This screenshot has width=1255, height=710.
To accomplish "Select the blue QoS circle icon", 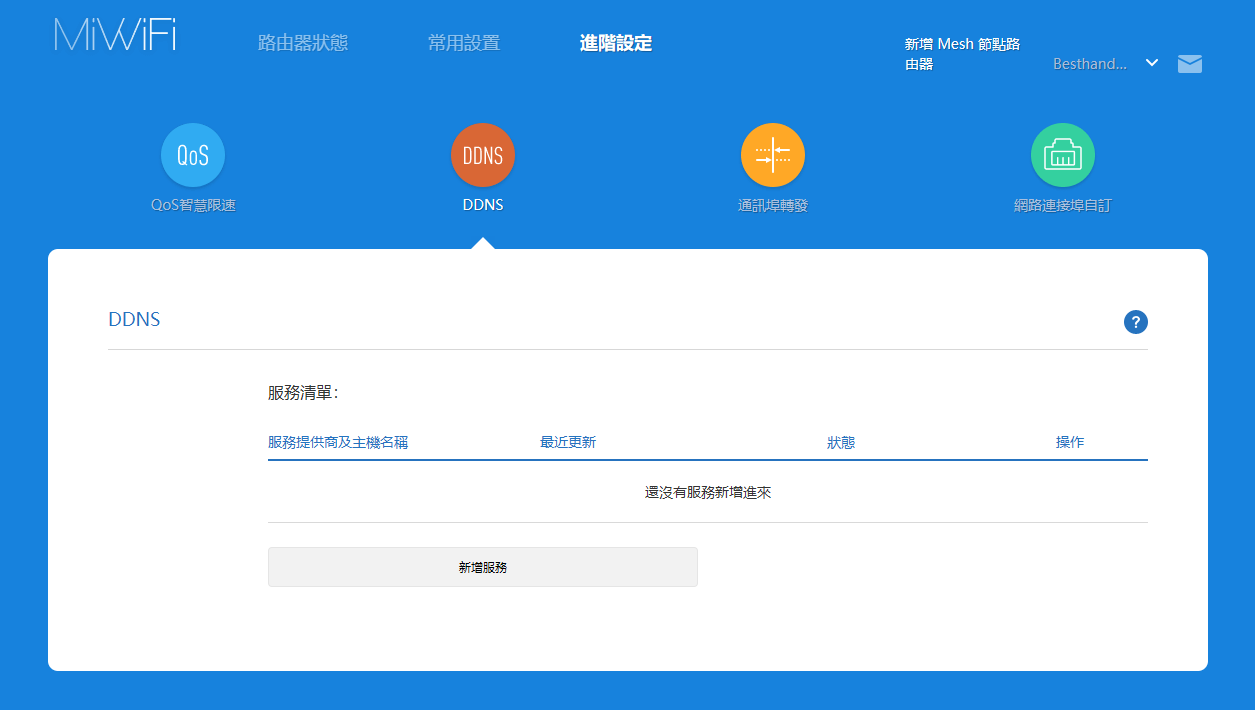I will 193,155.
